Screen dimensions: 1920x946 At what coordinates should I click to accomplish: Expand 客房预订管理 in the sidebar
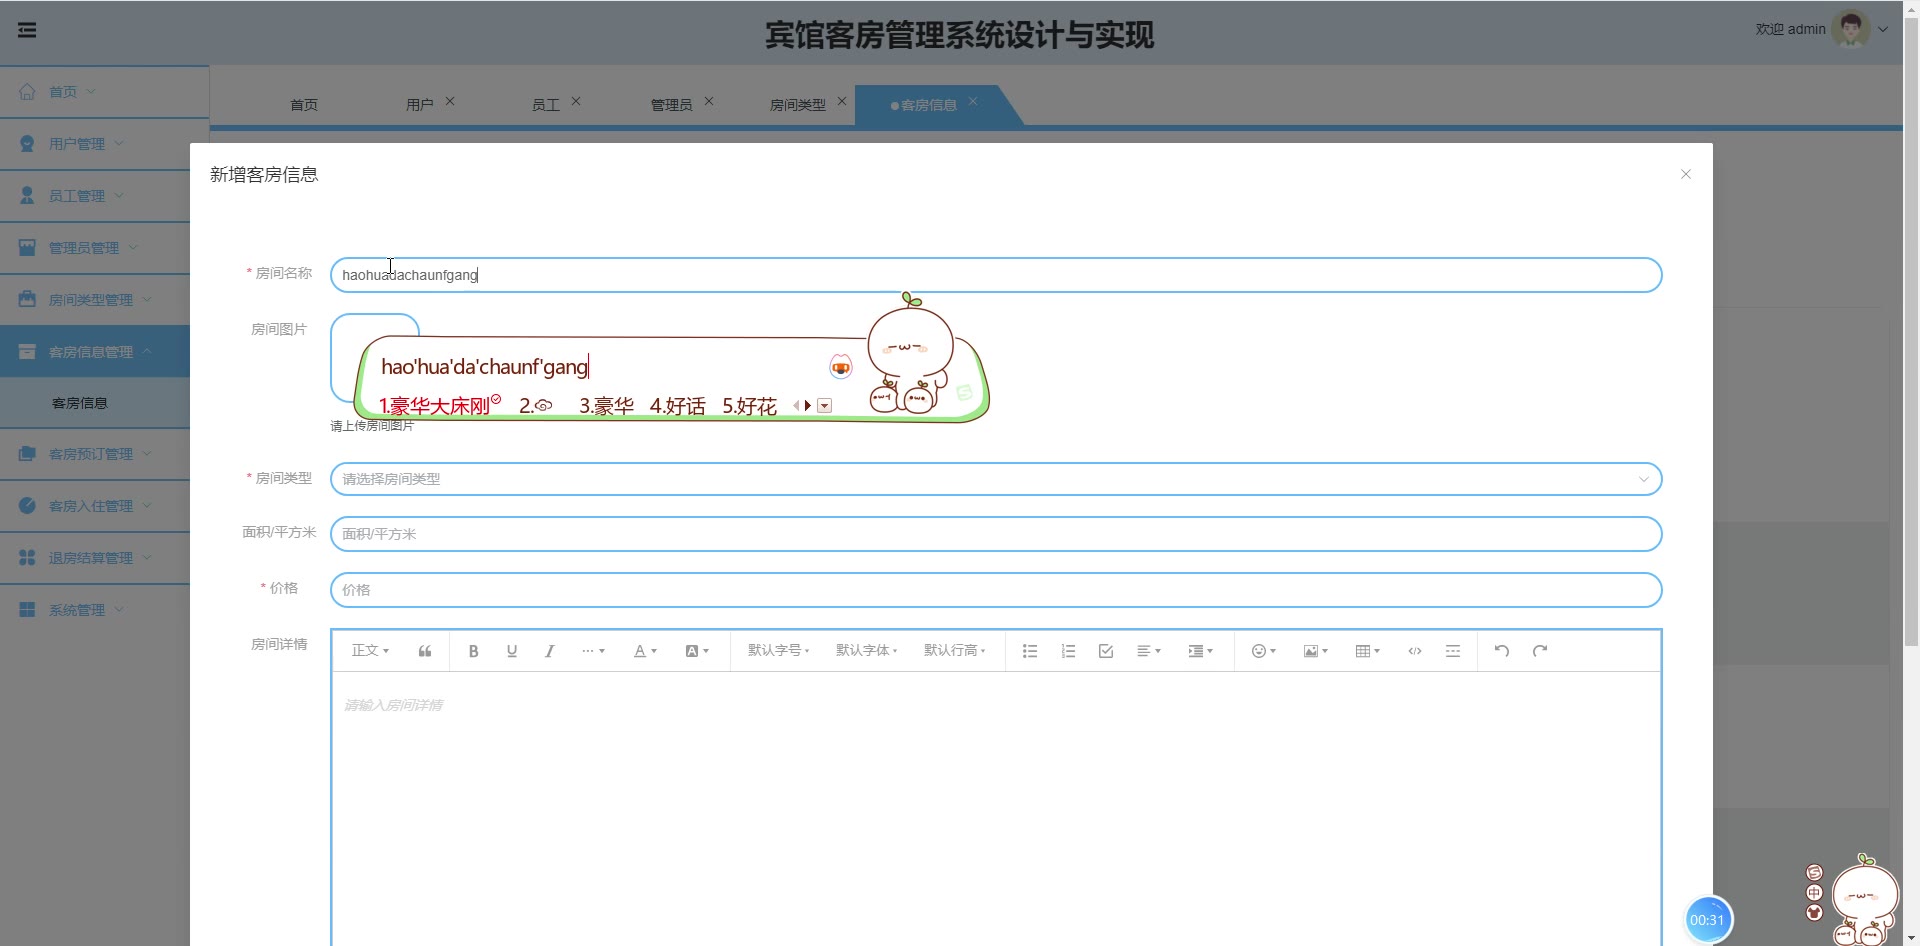(95, 454)
